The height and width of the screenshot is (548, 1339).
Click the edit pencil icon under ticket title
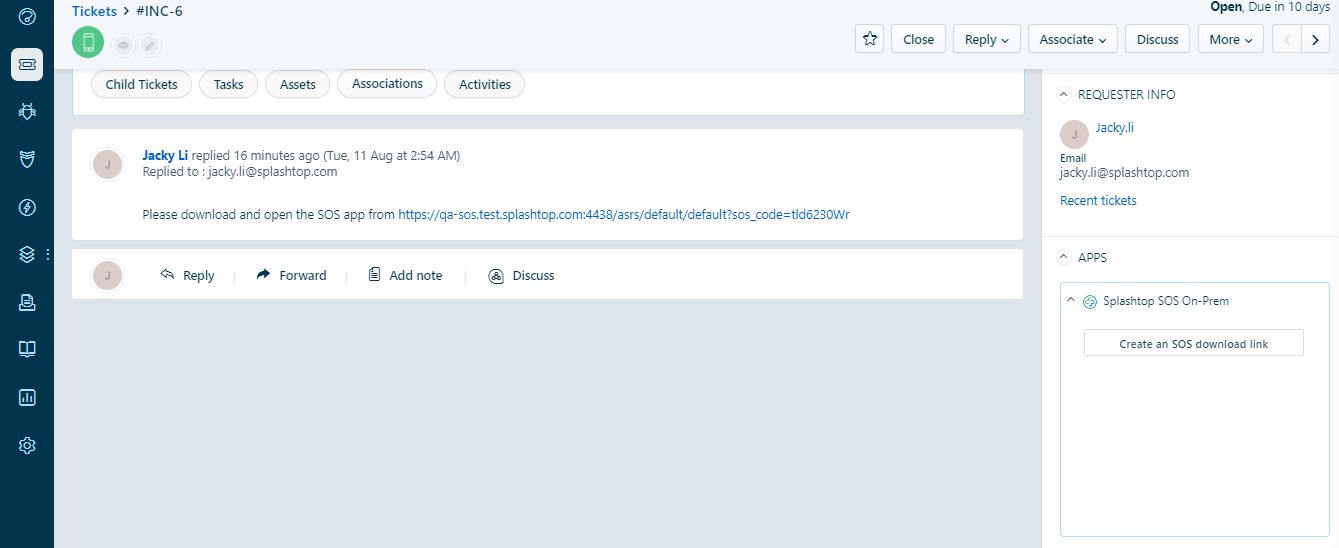click(149, 45)
